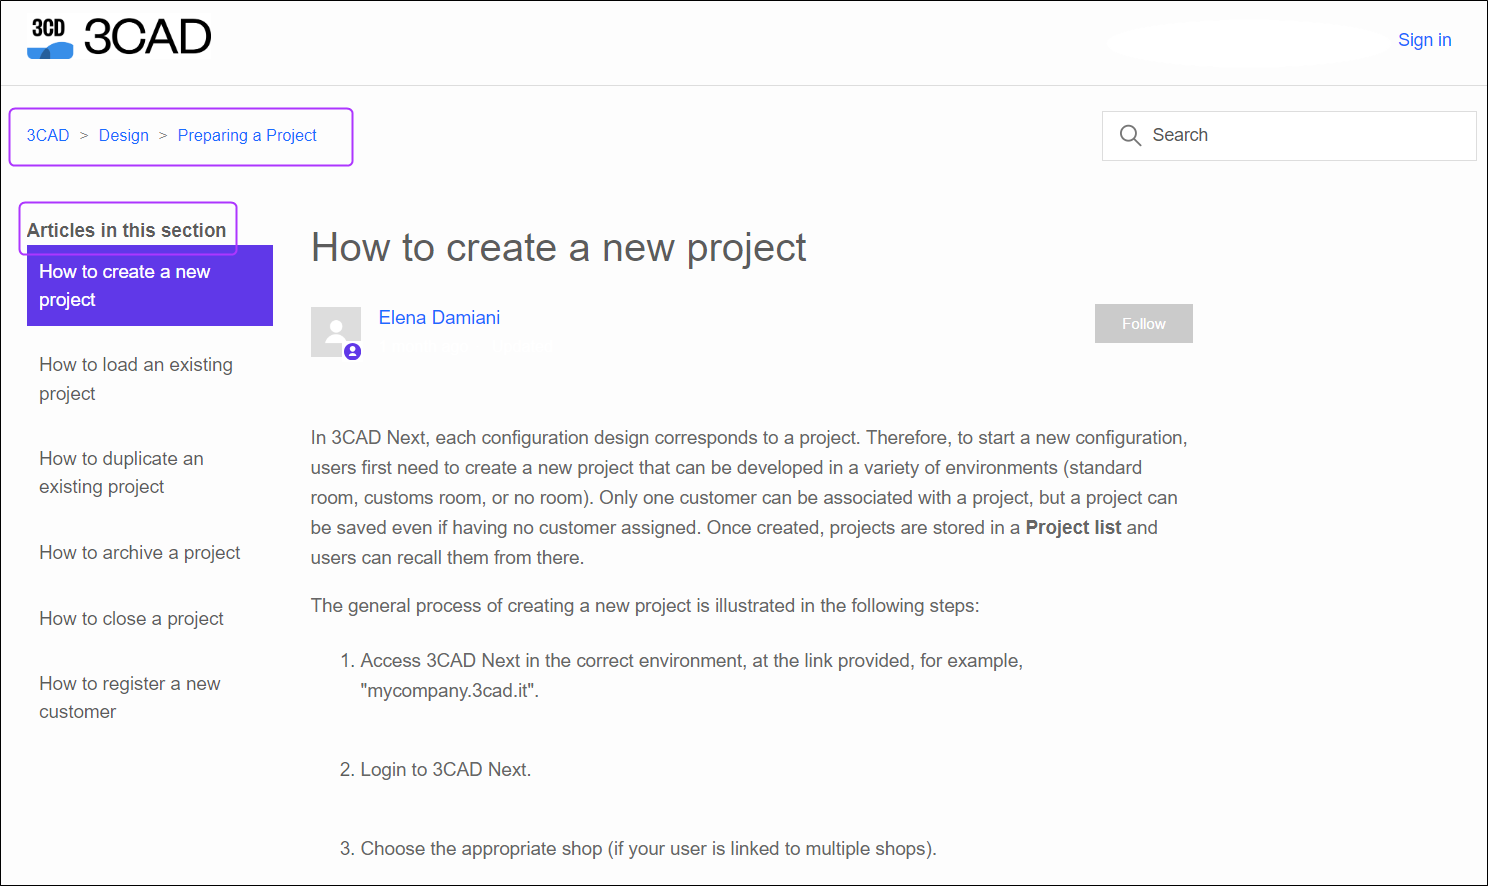Focus the Search input field
The height and width of the screenshot is (886, 1488).
(x=1289, y=135)
